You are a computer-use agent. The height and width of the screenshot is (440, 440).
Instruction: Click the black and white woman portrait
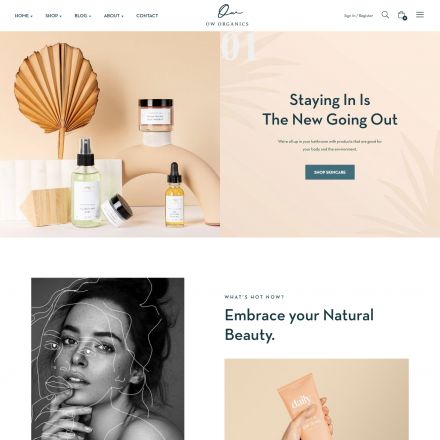coord(108,359)
